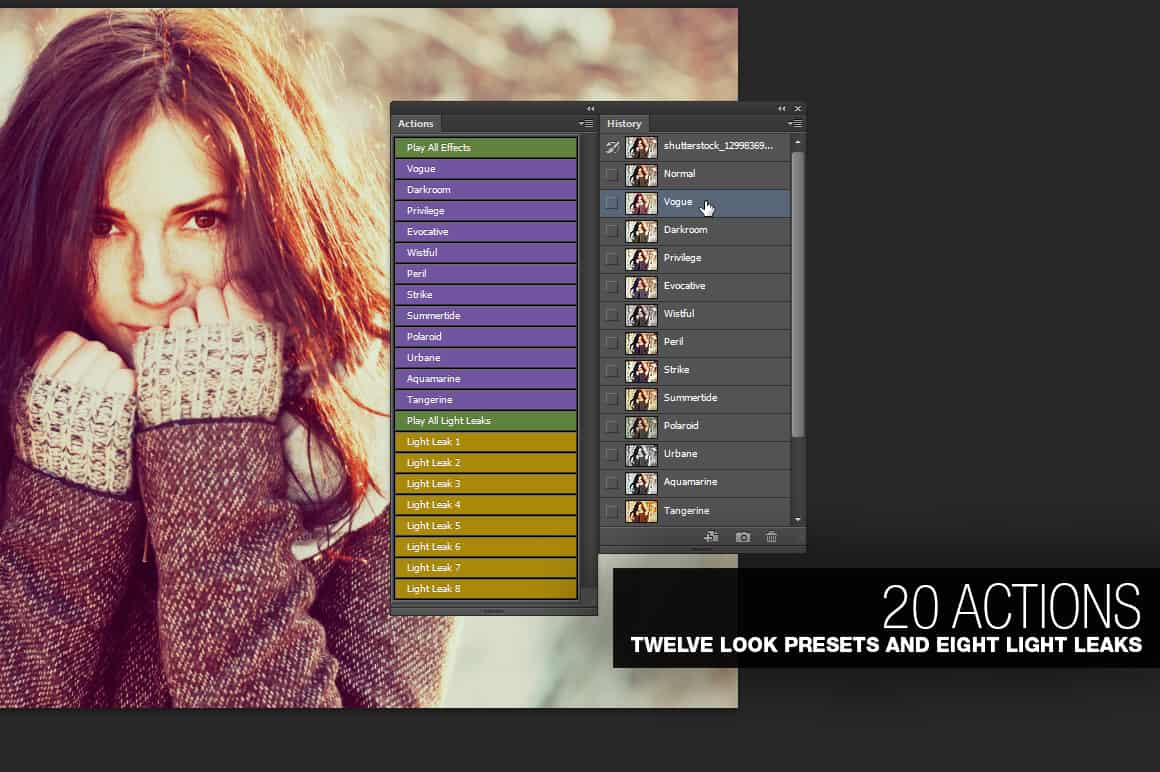The width and height of the screenshot is (1160, 772).
Task: Switch to the Actions tab
Action: [x=416, y=123]
